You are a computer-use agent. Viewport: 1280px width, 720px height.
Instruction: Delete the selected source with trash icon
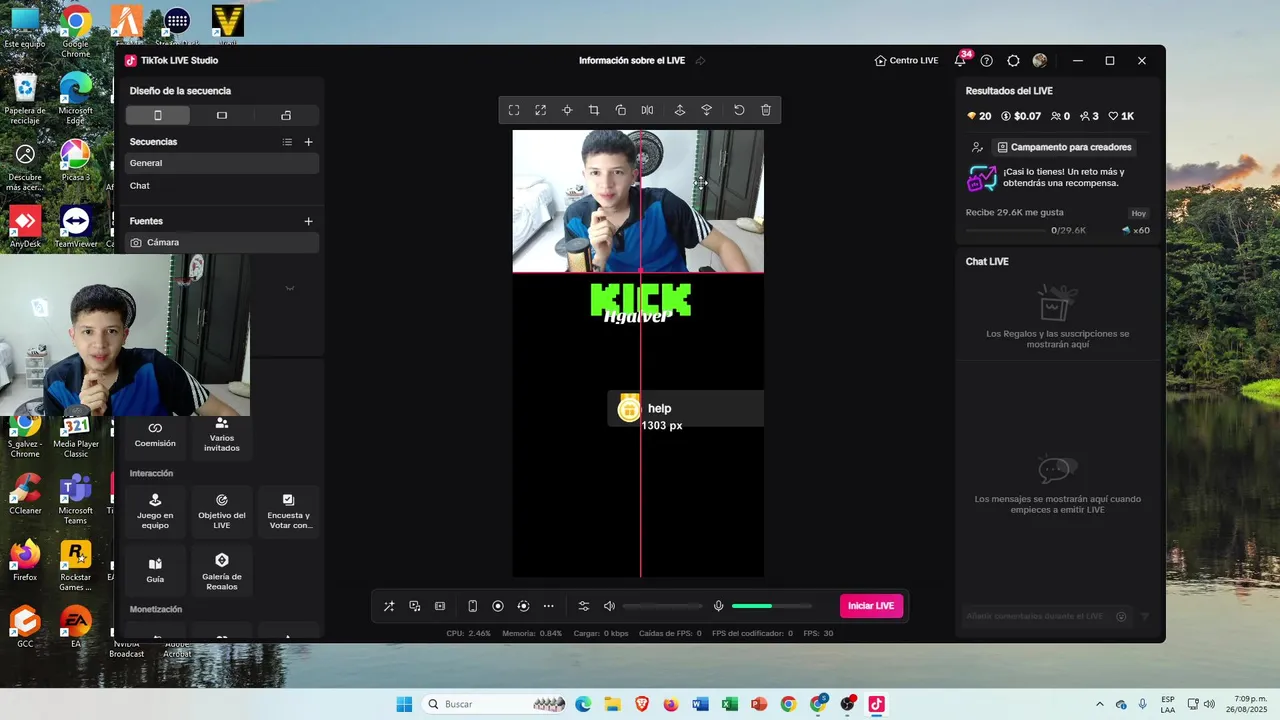point(766,110)
